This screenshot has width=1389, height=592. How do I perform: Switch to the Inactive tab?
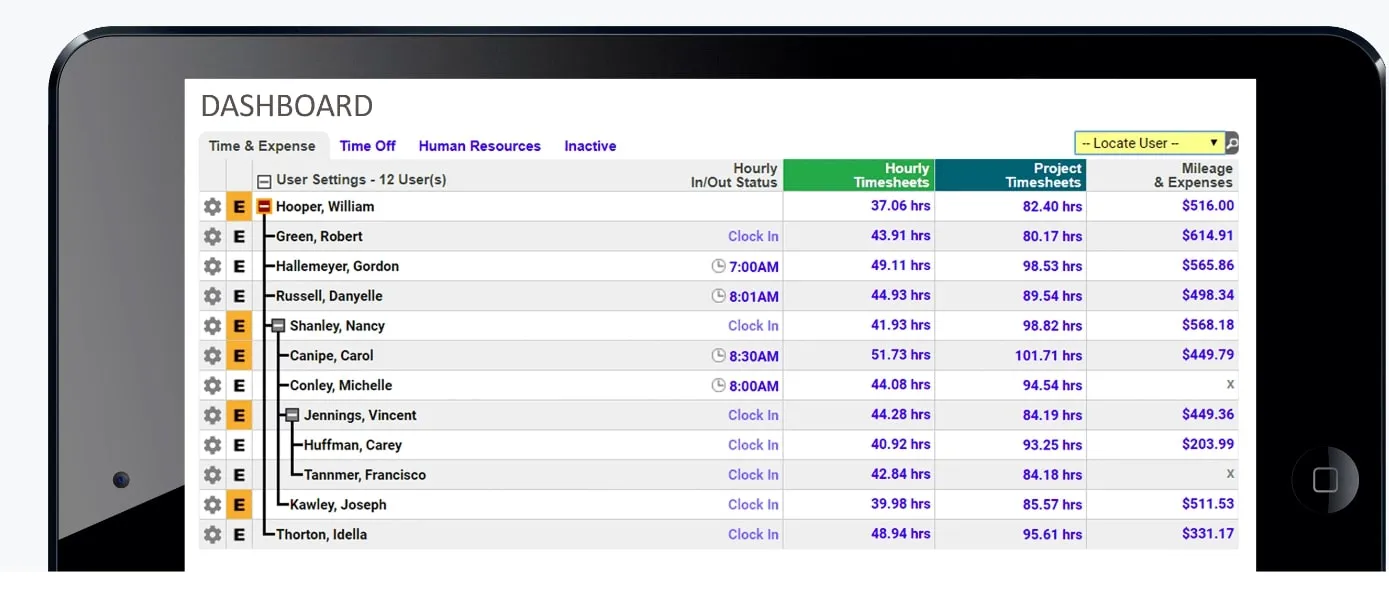(590, 146)
